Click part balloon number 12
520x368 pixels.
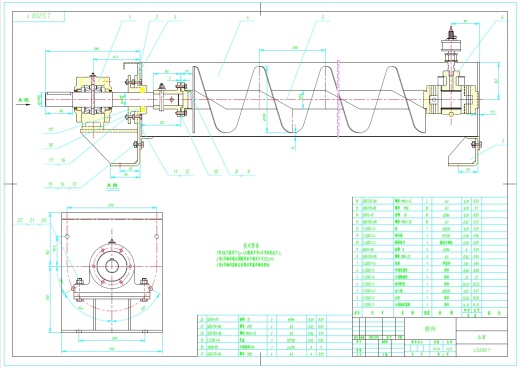[x=187, y=172]
